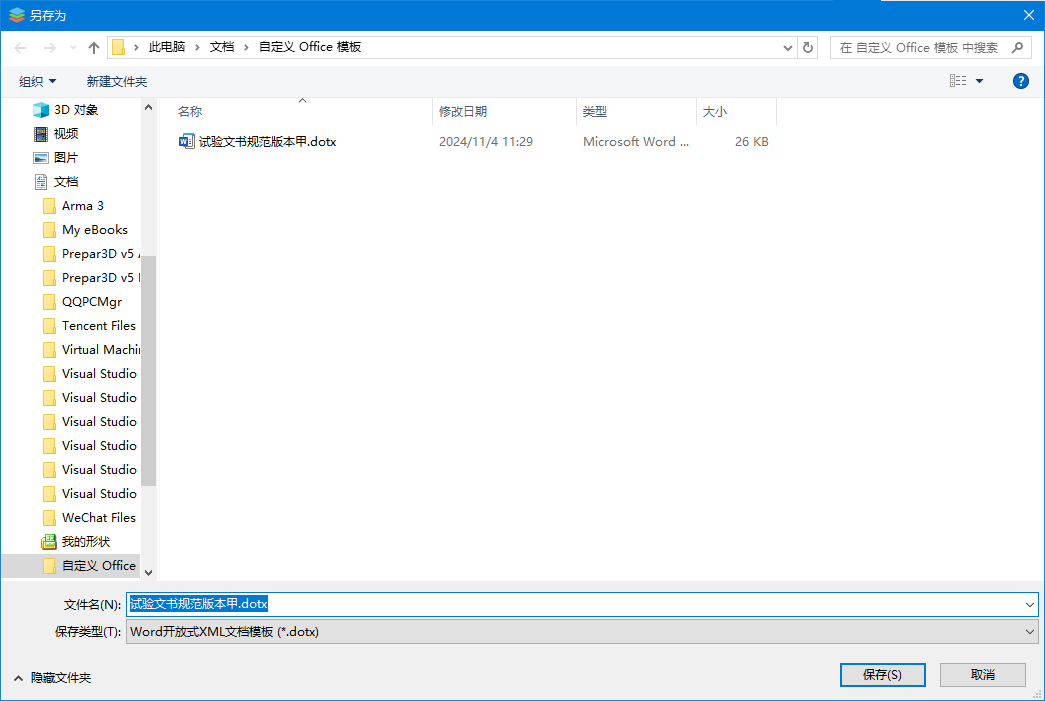Open help with the question mark icon
The image size is (1045, 701).
click(x=1020, y=81)
